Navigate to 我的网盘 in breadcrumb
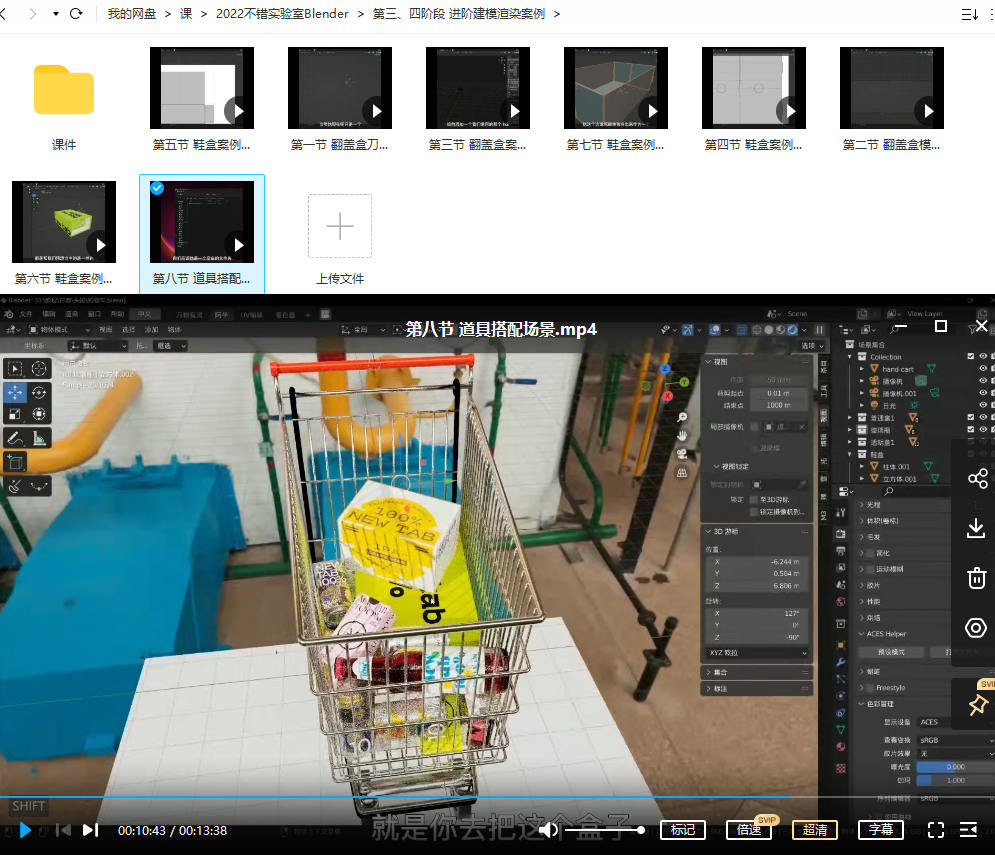The height and width of the screenshot is (855, 995). 133,14
